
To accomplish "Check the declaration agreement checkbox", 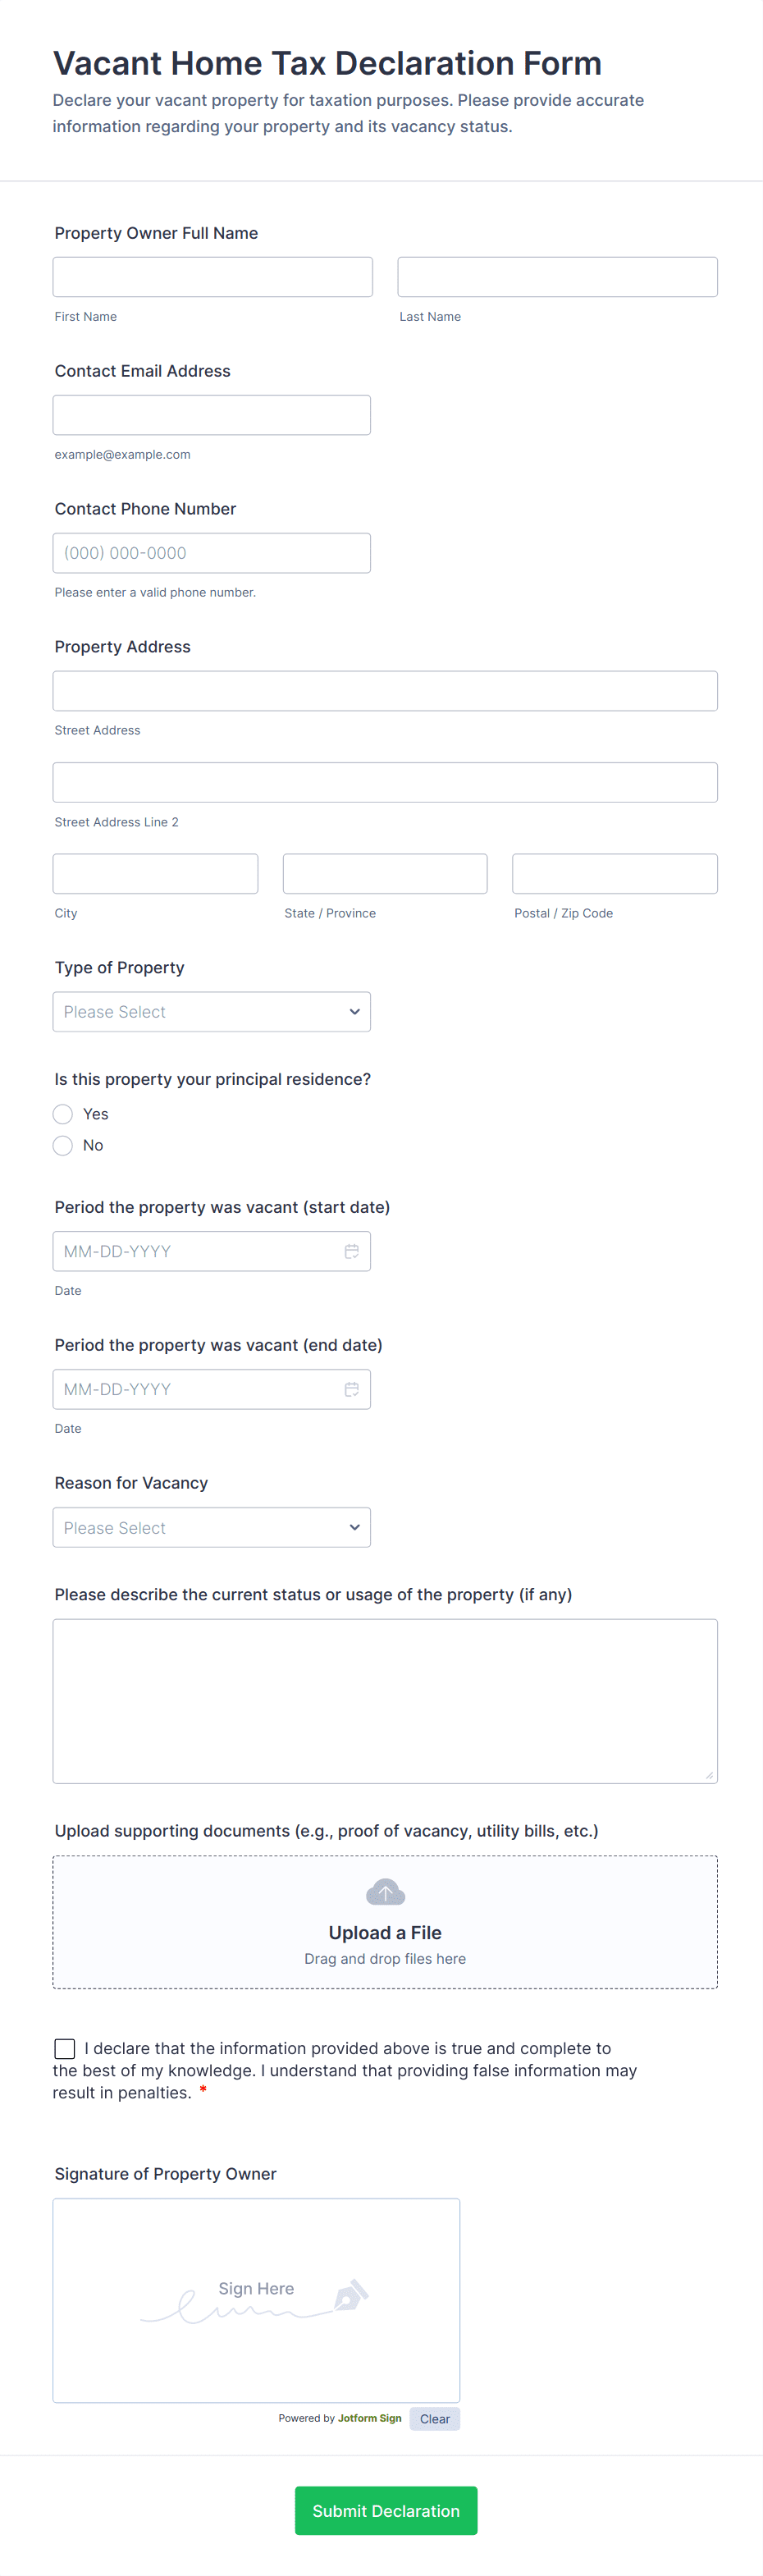I will [65, 2049].
